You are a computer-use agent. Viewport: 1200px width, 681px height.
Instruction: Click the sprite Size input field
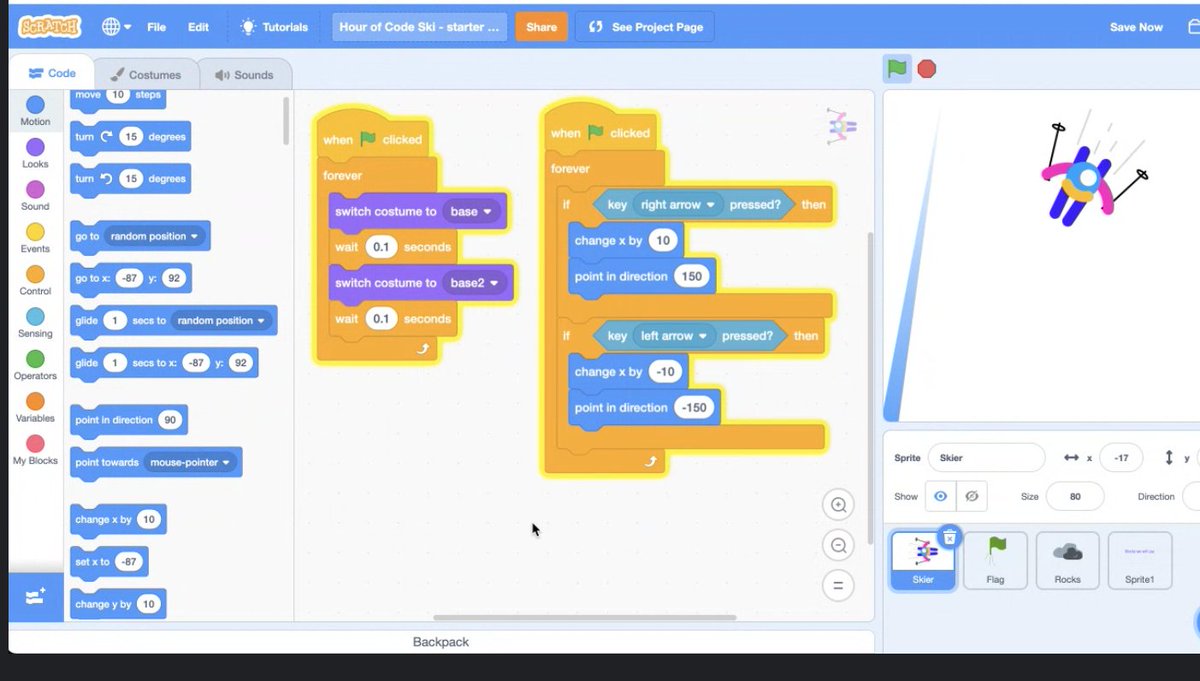pos(1075,496)
